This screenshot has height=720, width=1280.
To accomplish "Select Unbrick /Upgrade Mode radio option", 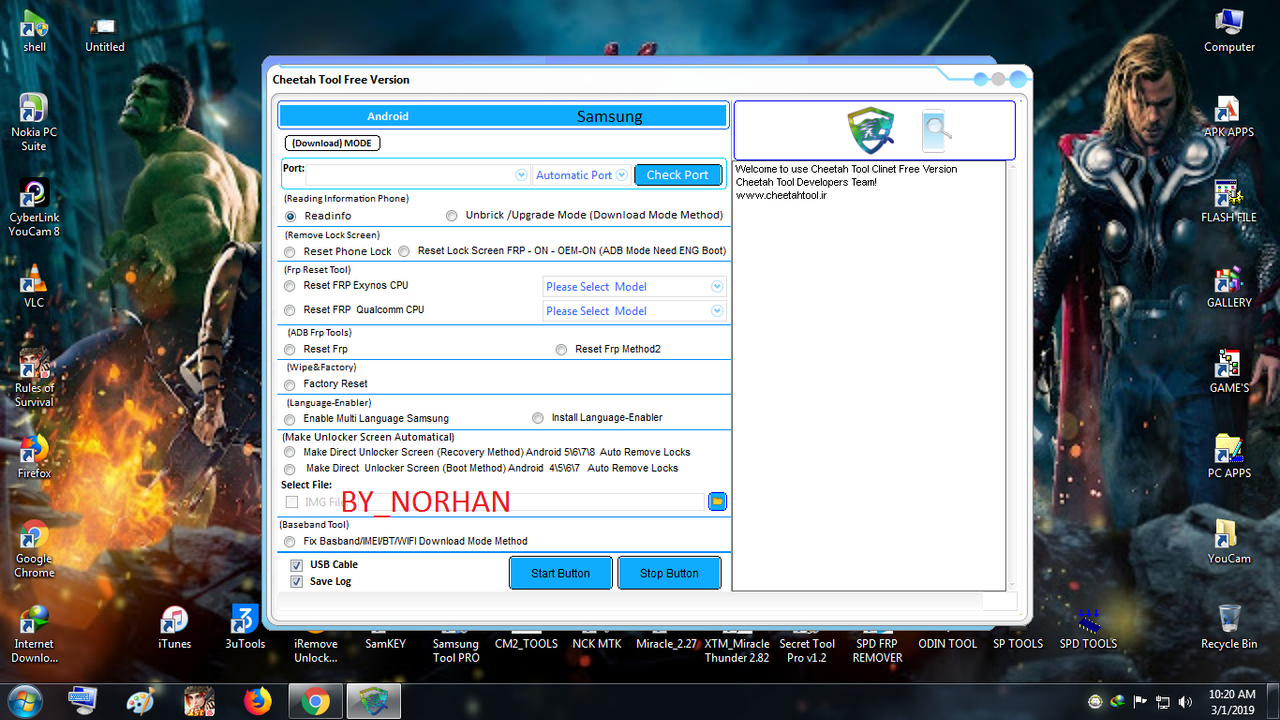I will [x=452, y=215].
